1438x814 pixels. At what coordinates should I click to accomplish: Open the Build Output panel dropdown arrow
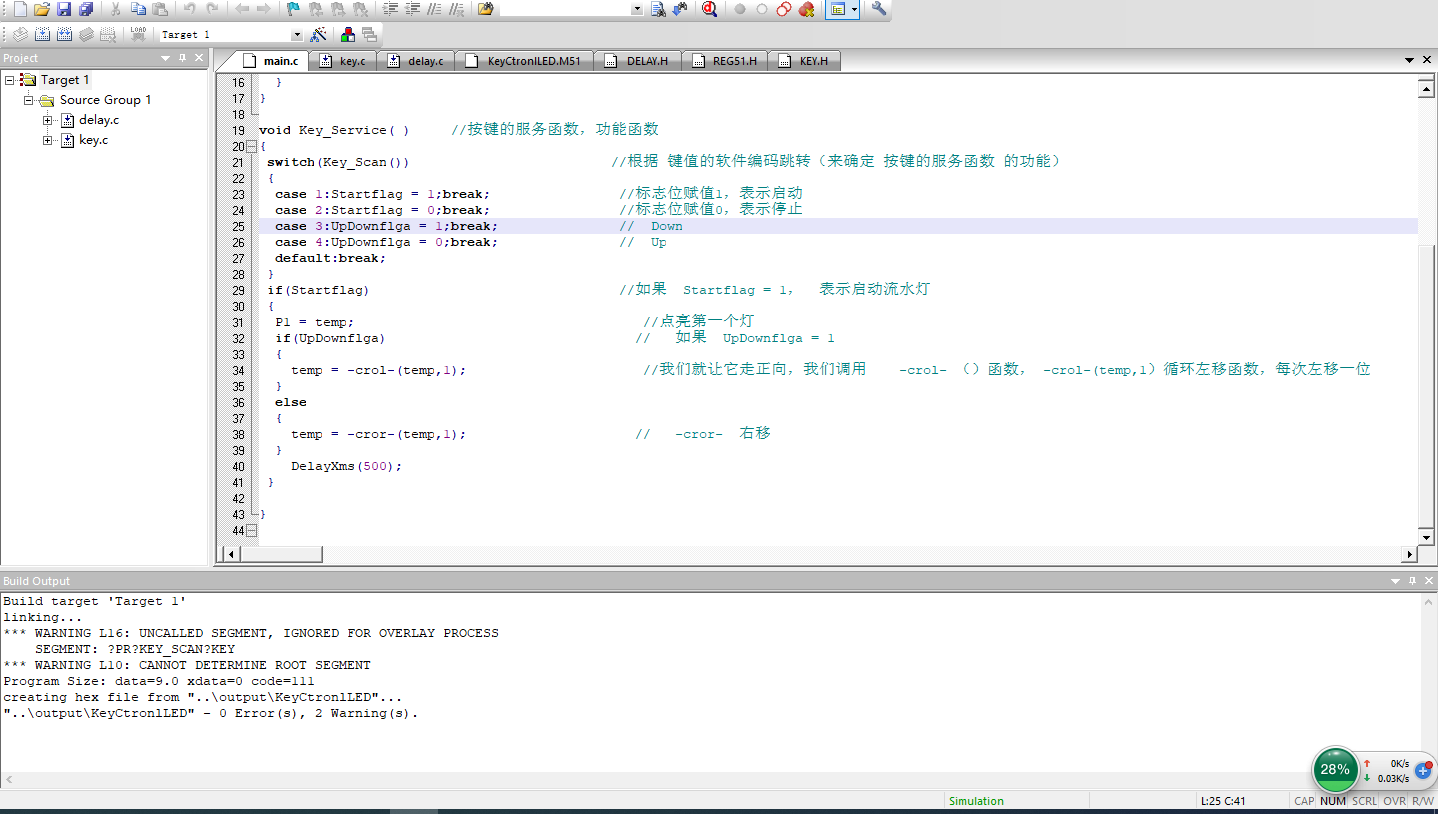(x=1396, y=581)
